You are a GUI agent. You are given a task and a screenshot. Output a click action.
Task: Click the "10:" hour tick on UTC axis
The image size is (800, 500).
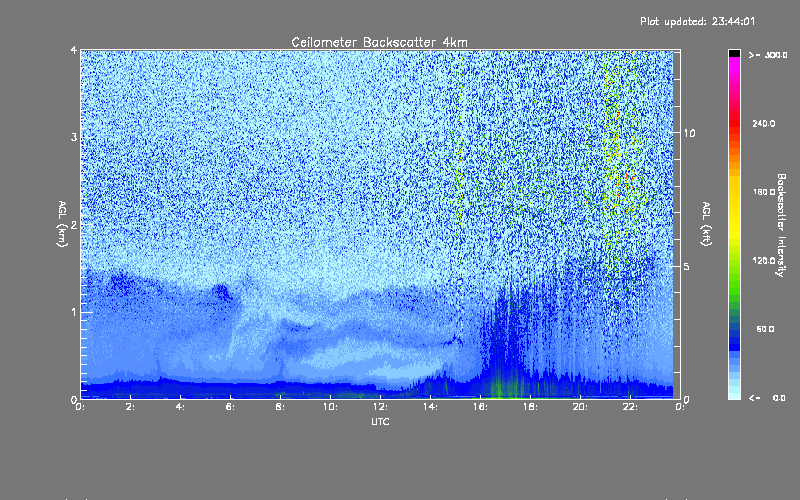330,407
